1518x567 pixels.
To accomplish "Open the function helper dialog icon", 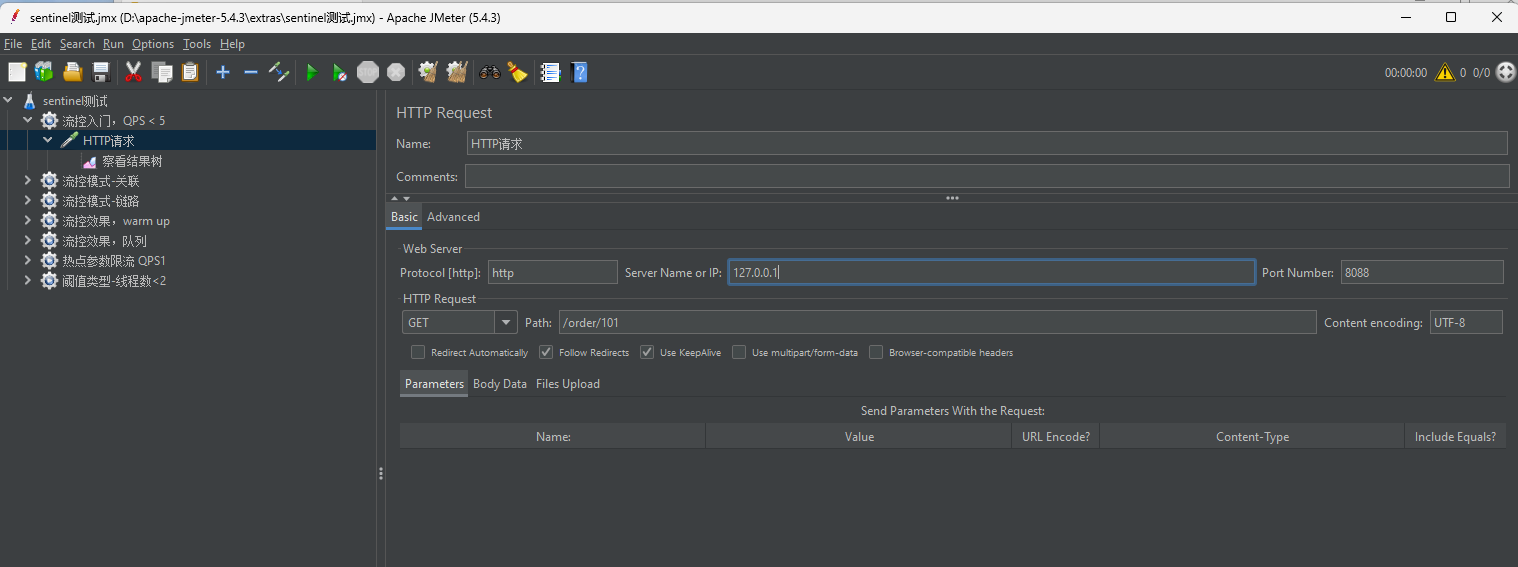I will [x=550, y=72].
